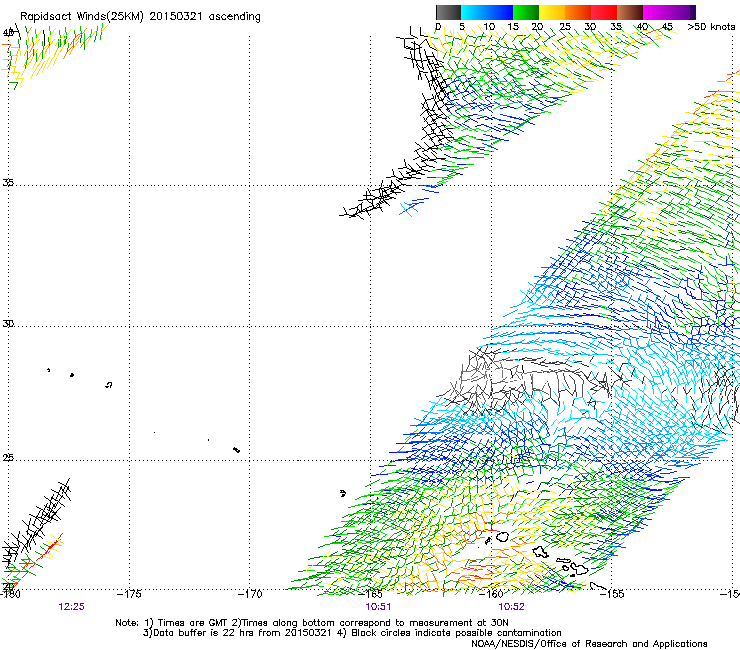The image size is (740, 650).
Task: Click the '35' latitude axis label
Action: (8, 182)
